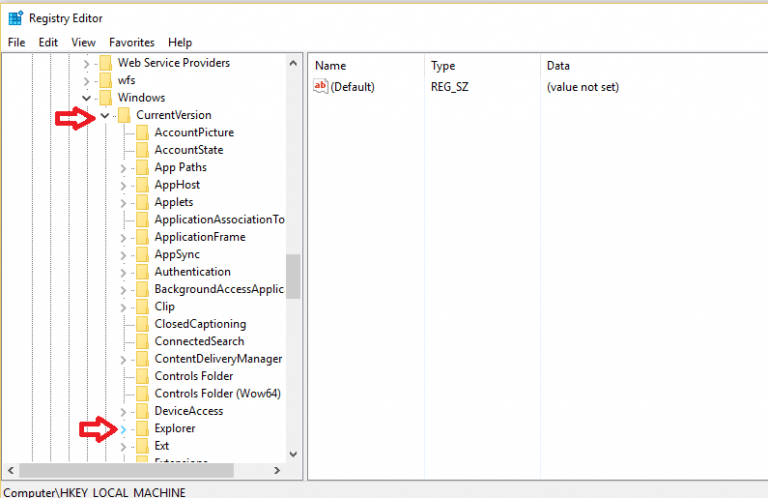Screen dimensions: 768x498
Task: Collapse the CurrentVersion key
Action: [x=105, y=115]
